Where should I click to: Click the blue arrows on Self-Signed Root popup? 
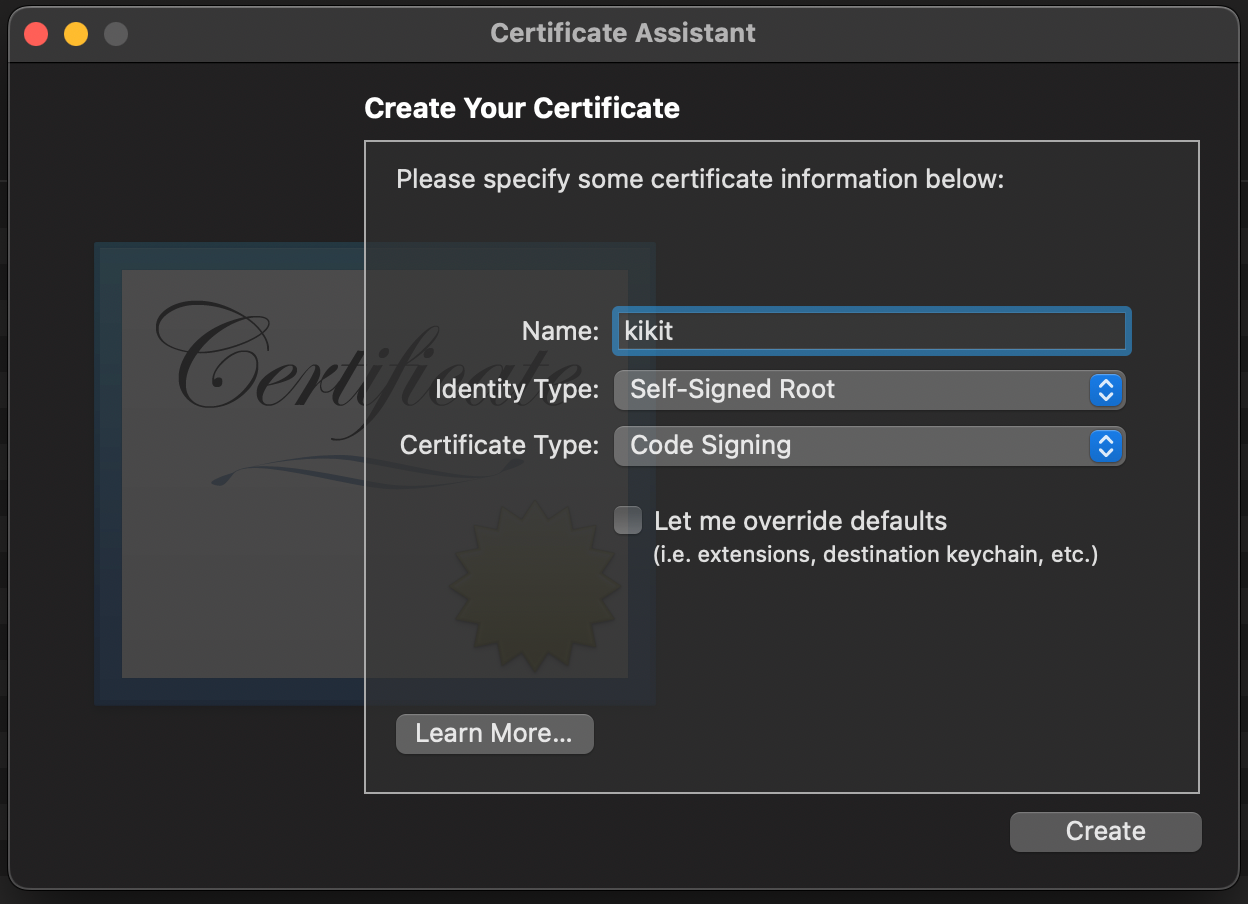[x=1105, y=389]
